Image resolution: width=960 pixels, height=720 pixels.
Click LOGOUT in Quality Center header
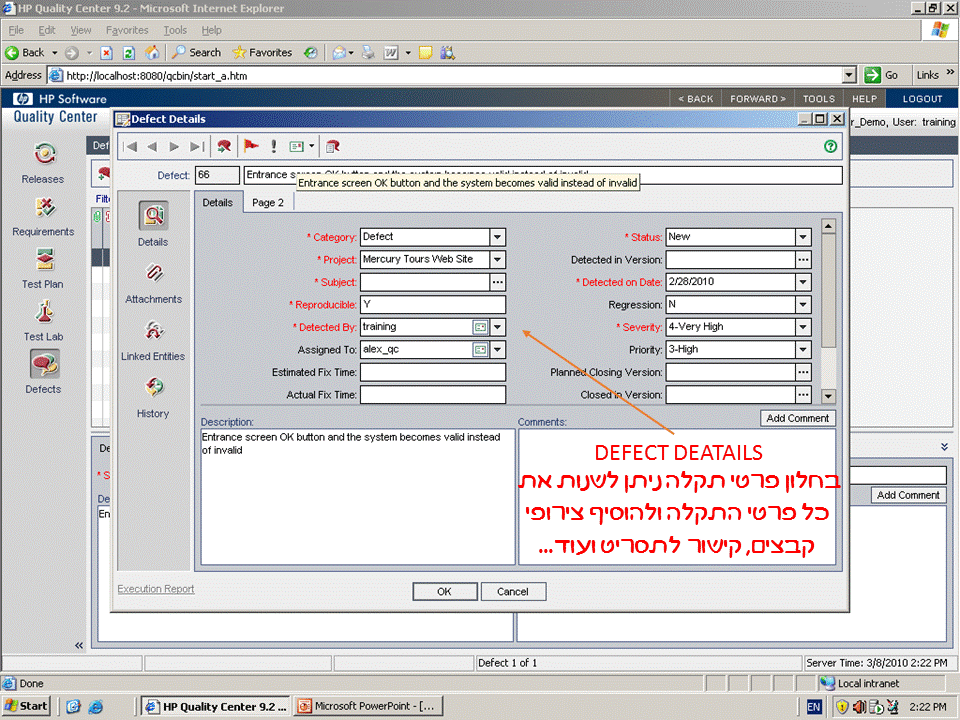click(921, 99)
